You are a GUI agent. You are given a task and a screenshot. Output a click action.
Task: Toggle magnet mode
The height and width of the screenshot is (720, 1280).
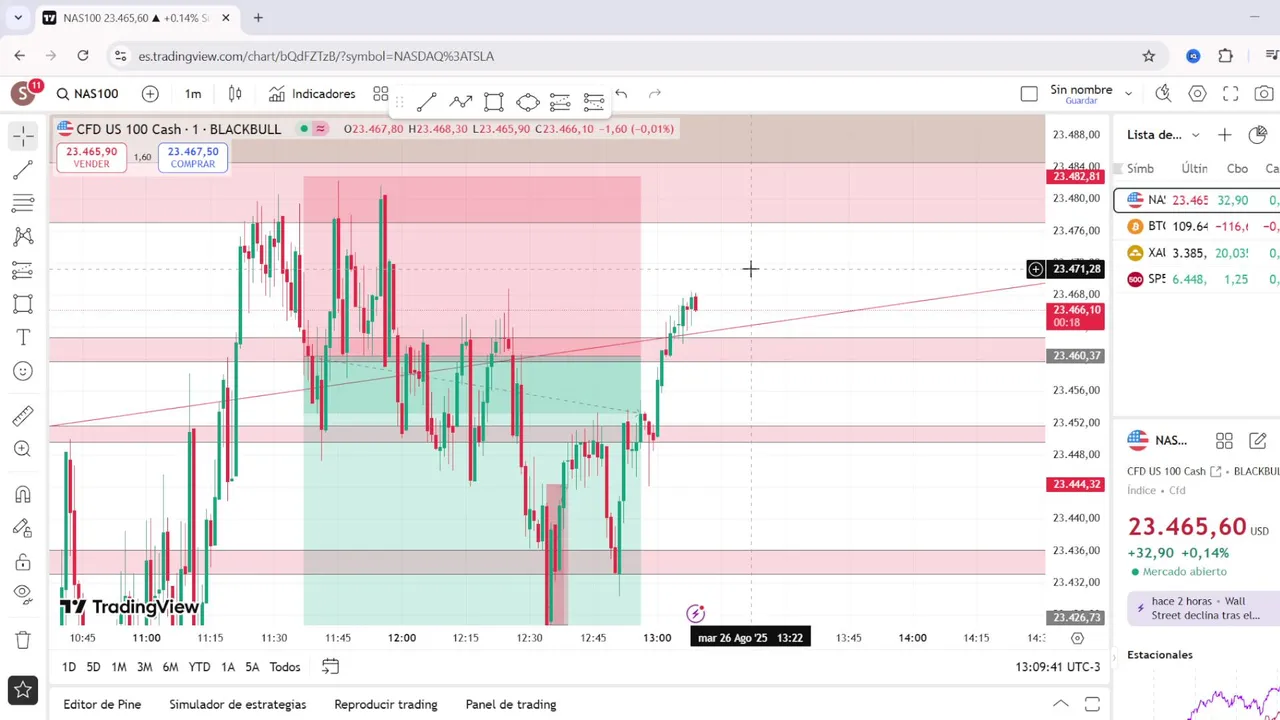click(x=23, y=494)
